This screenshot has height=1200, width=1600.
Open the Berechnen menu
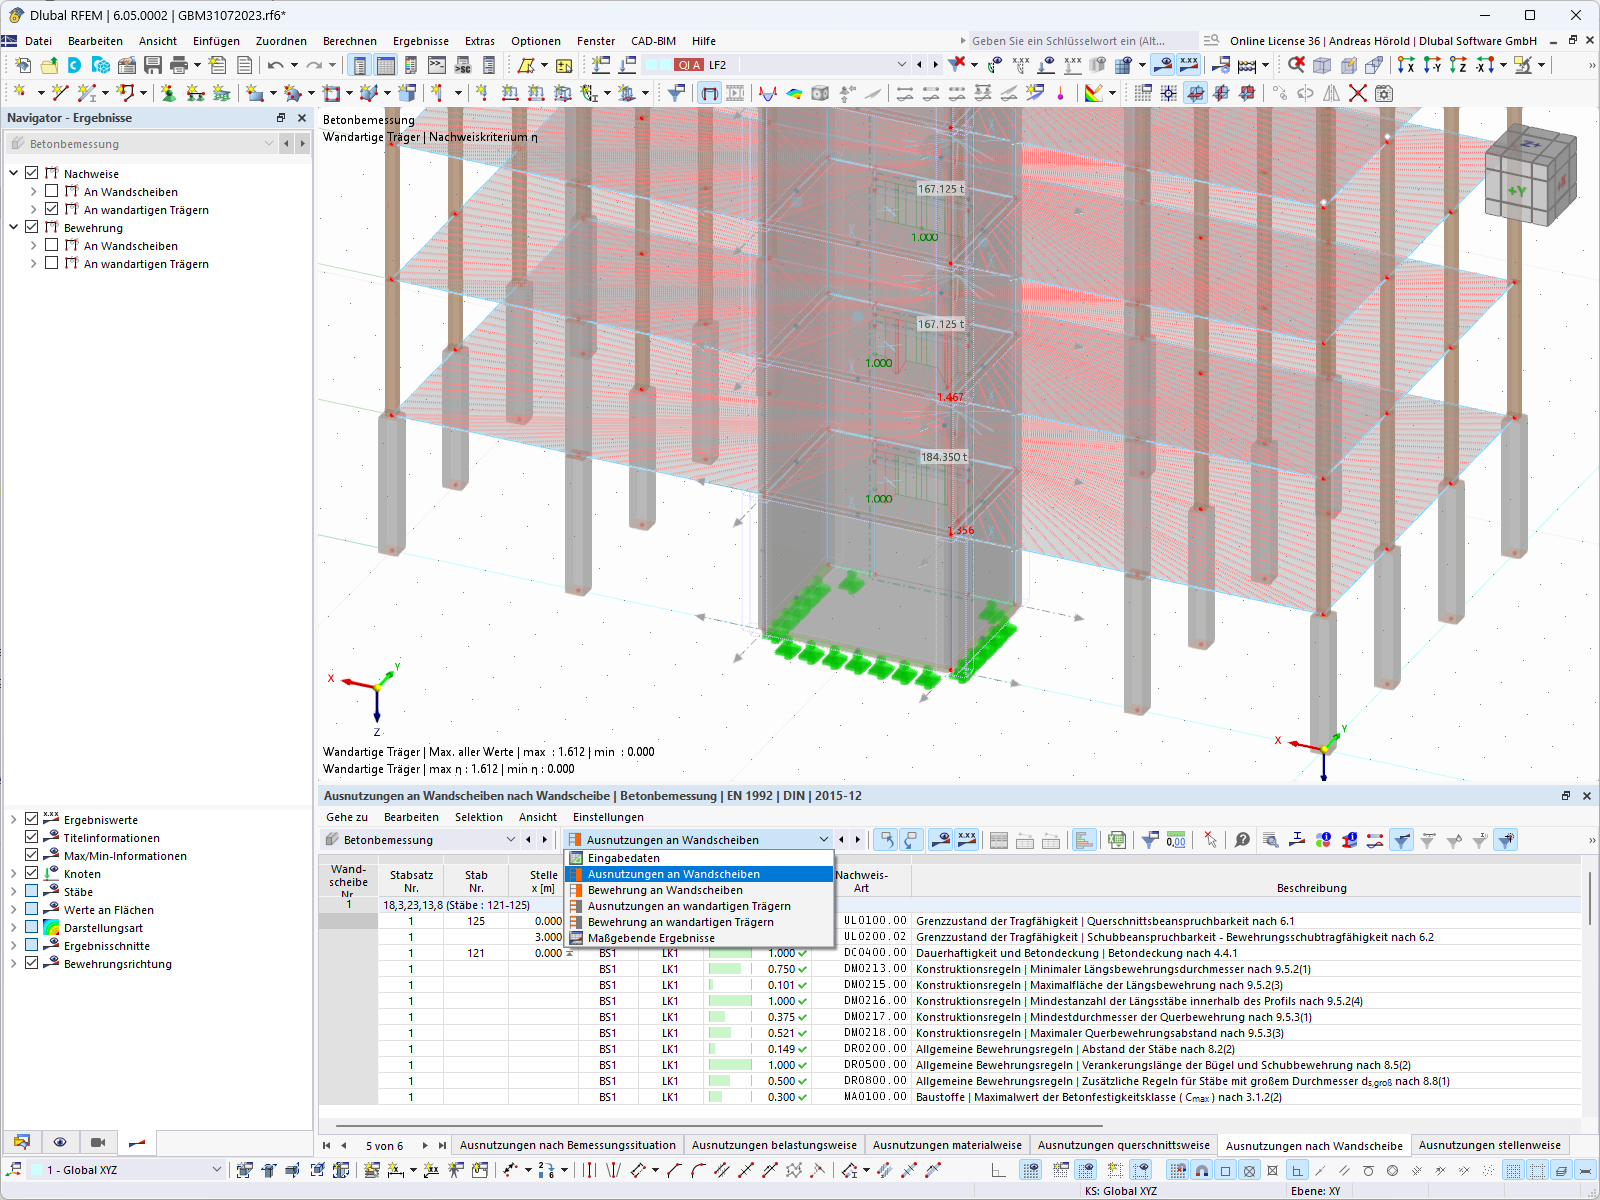point(350,41)
